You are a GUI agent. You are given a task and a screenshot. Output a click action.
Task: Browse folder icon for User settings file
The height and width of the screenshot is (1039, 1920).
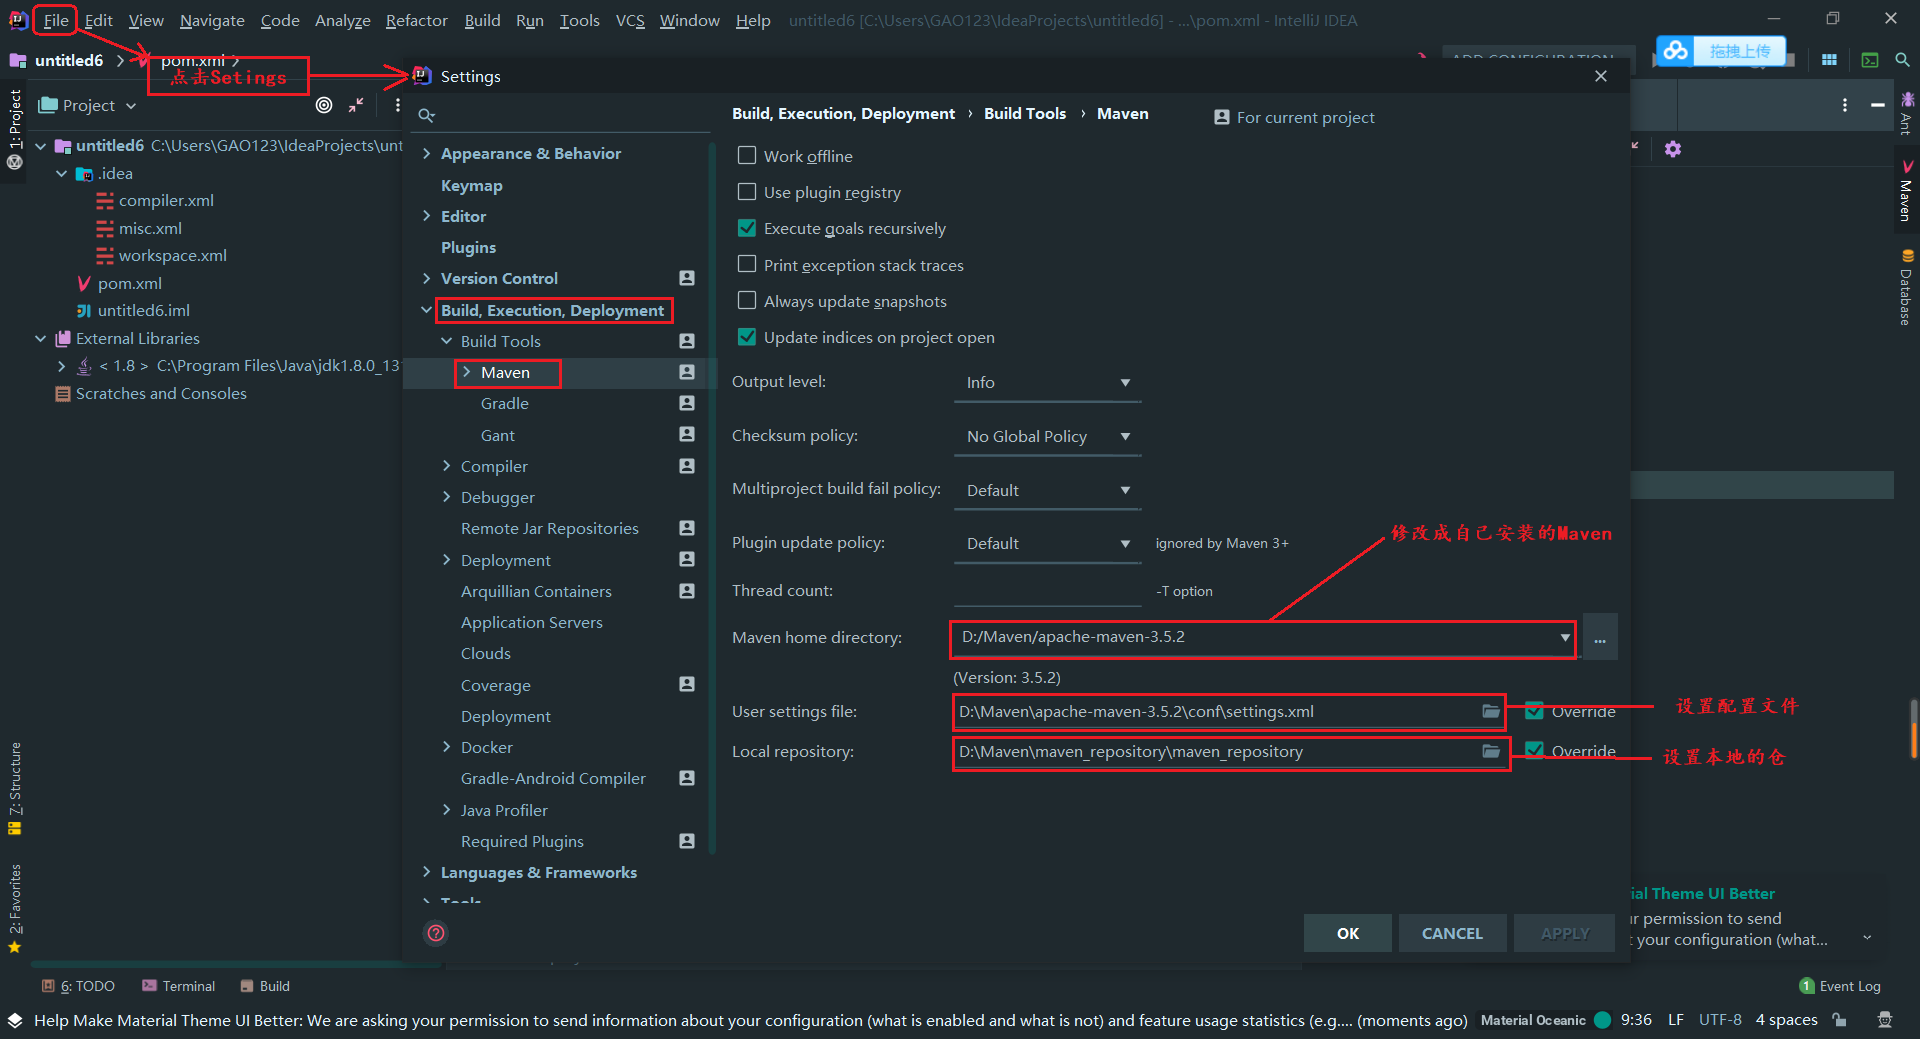(x=1491, y=711)
